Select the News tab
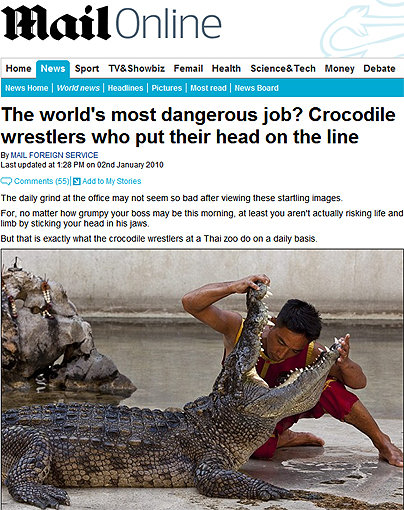 pyautogui.click(x=53, y=69)
